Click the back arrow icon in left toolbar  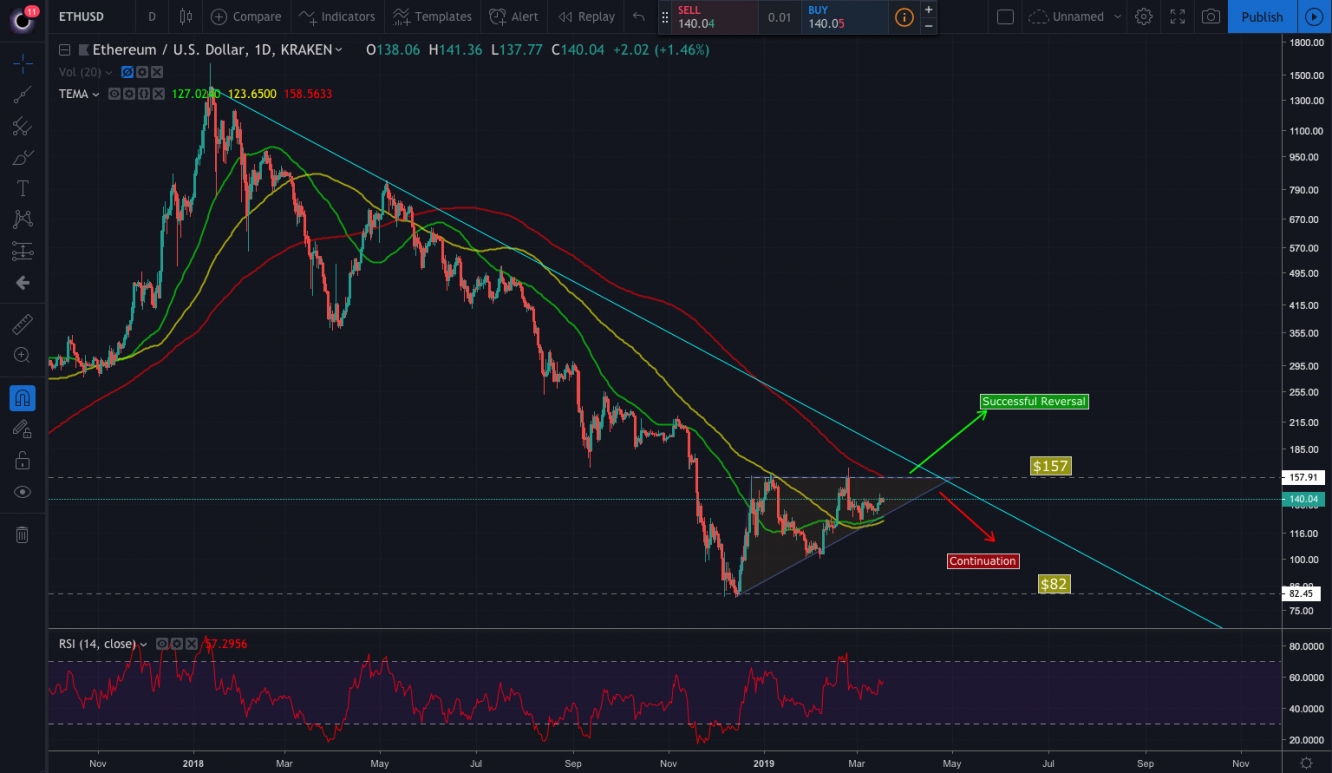coord(22,283)
